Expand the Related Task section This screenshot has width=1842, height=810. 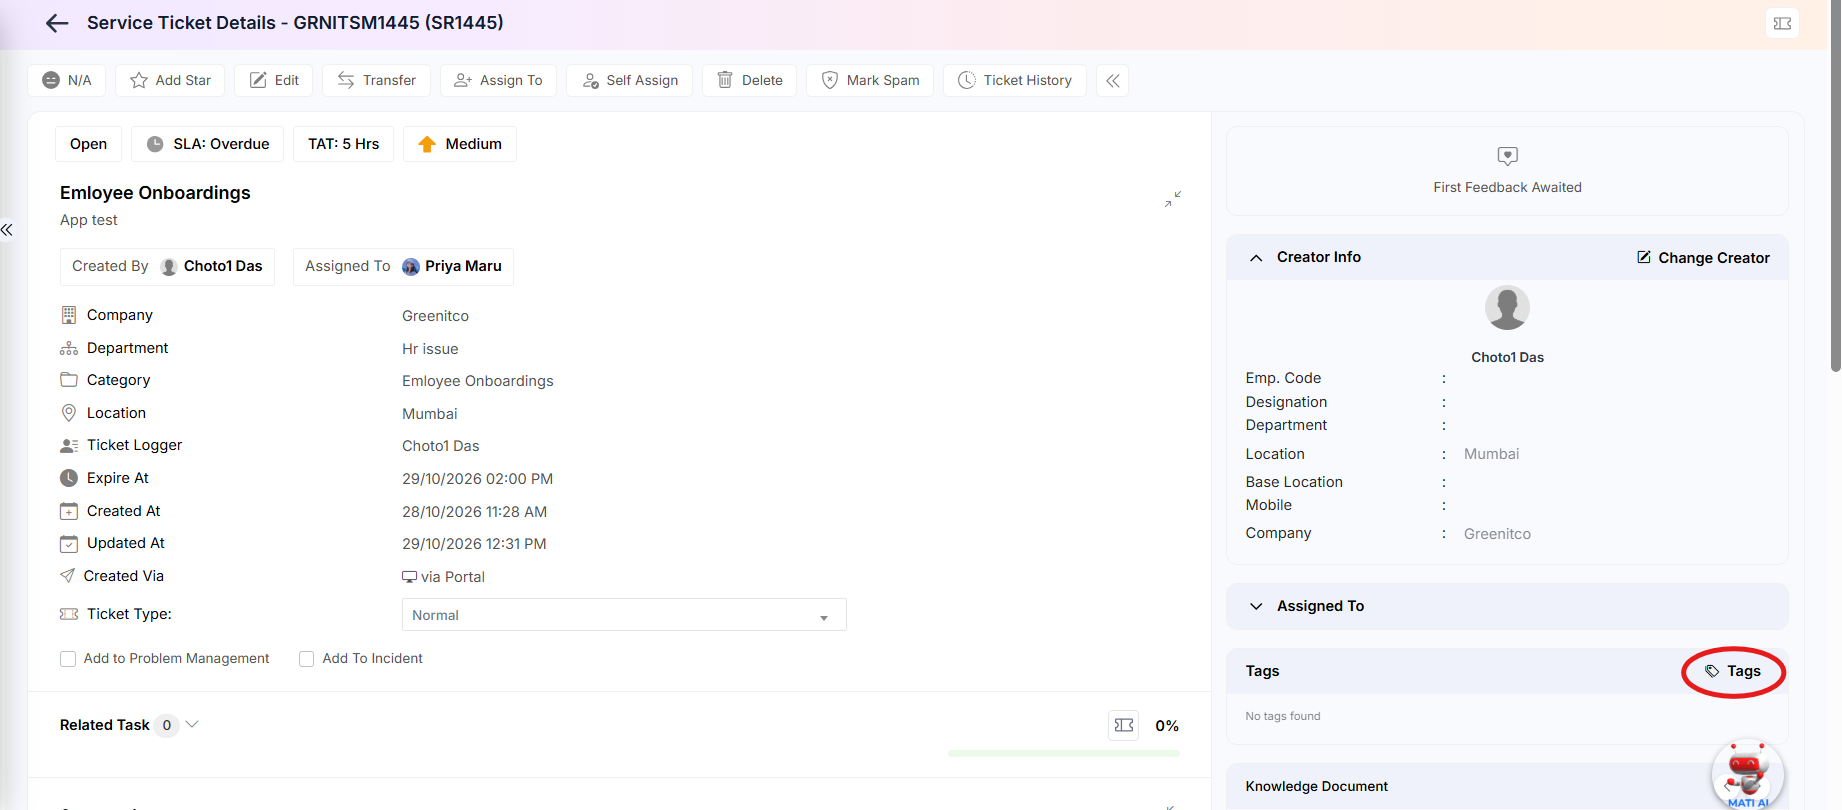[x=192, y=724]
